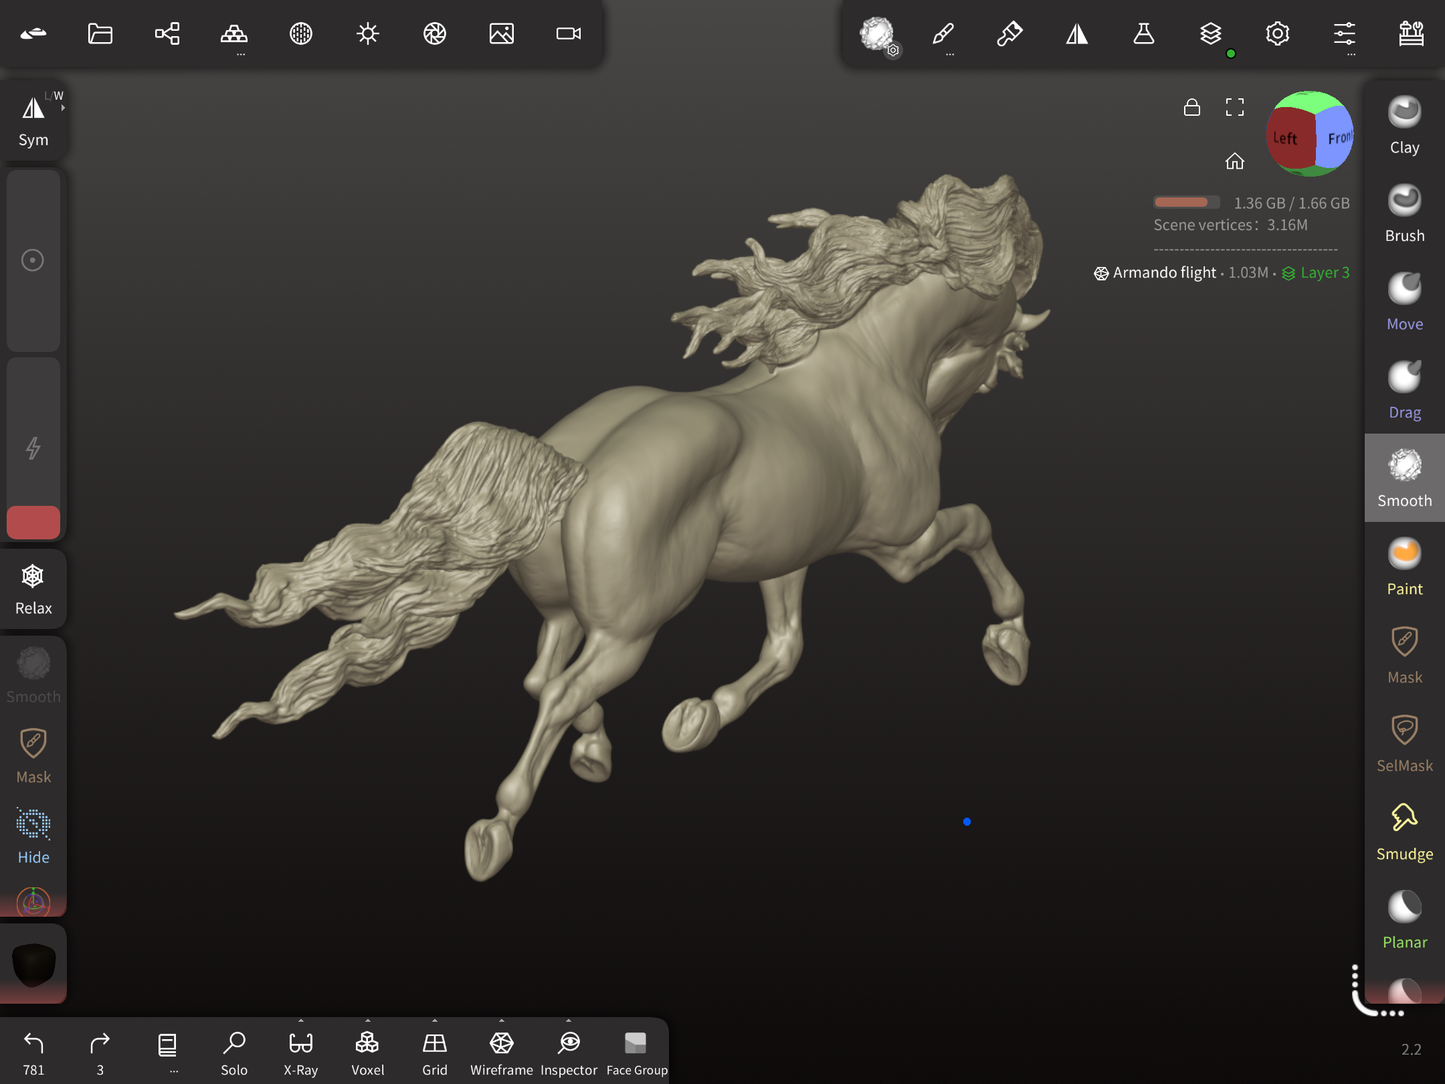Select the Clay brush tool
The height and width of the screenshot is (1084, 1445).
[1404, 124]
